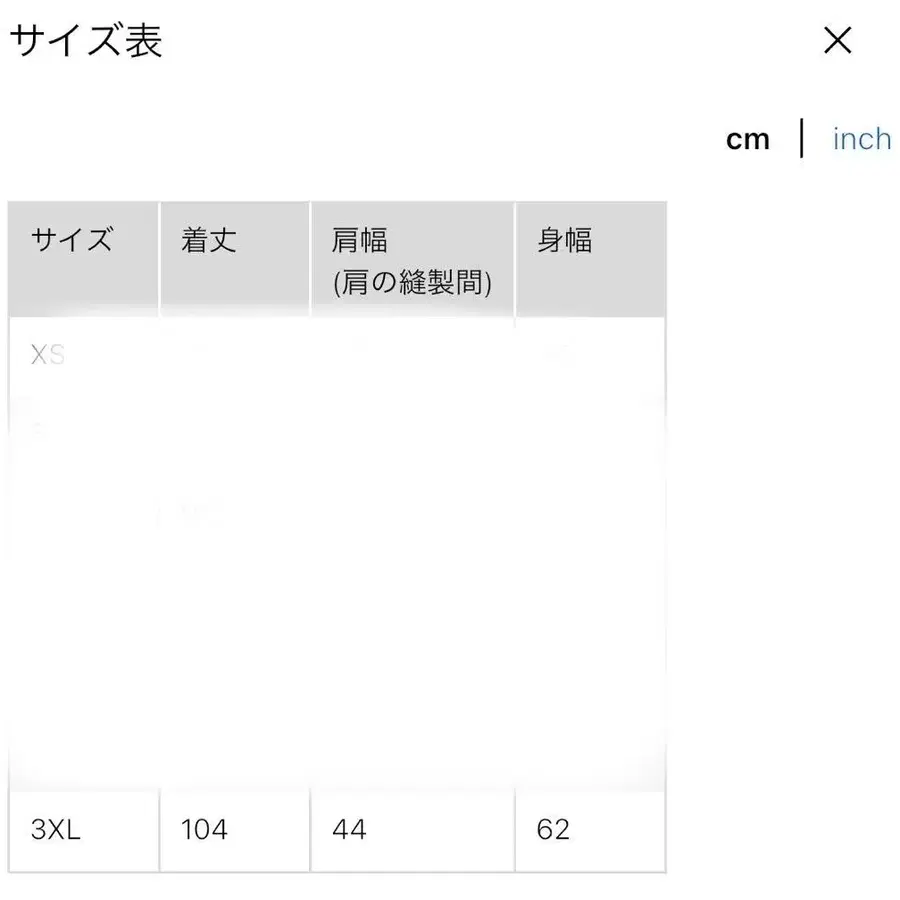Select the 62 body width cell
Viewport: 900px width, 900px height.
tap(553, 830)
